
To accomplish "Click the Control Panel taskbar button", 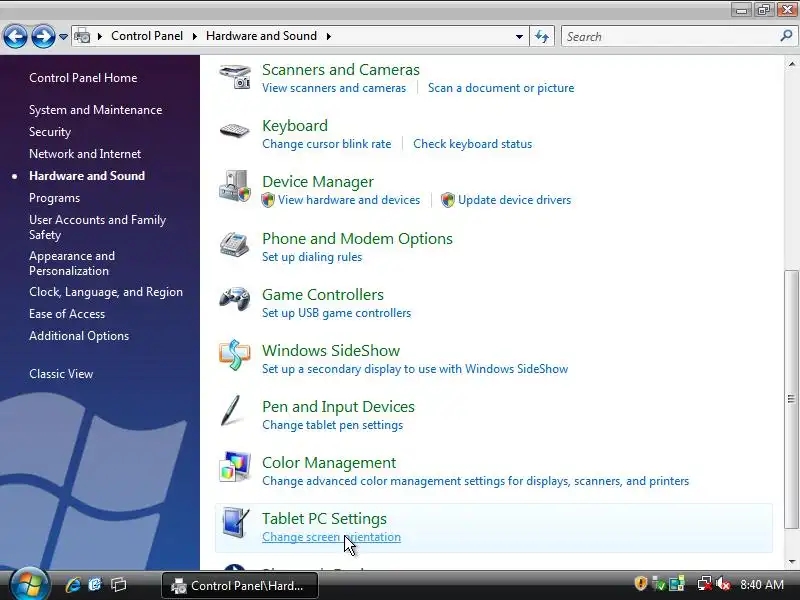I will pyautogui.click(x=240, y=585).
